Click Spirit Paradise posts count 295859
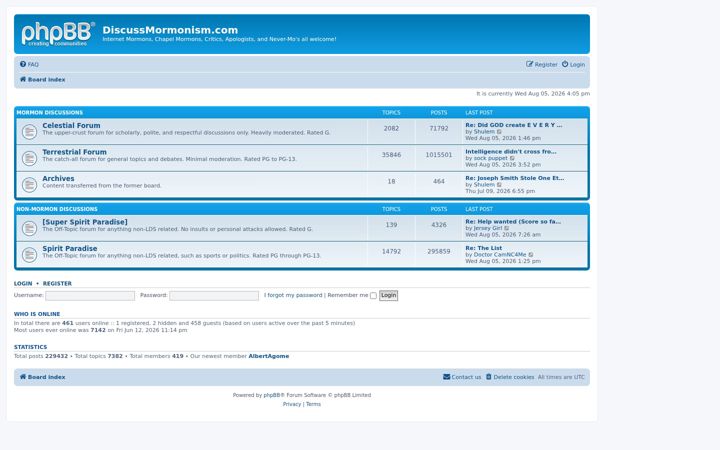This screenshot has width=720, height=450. click(x=439, y=252)
